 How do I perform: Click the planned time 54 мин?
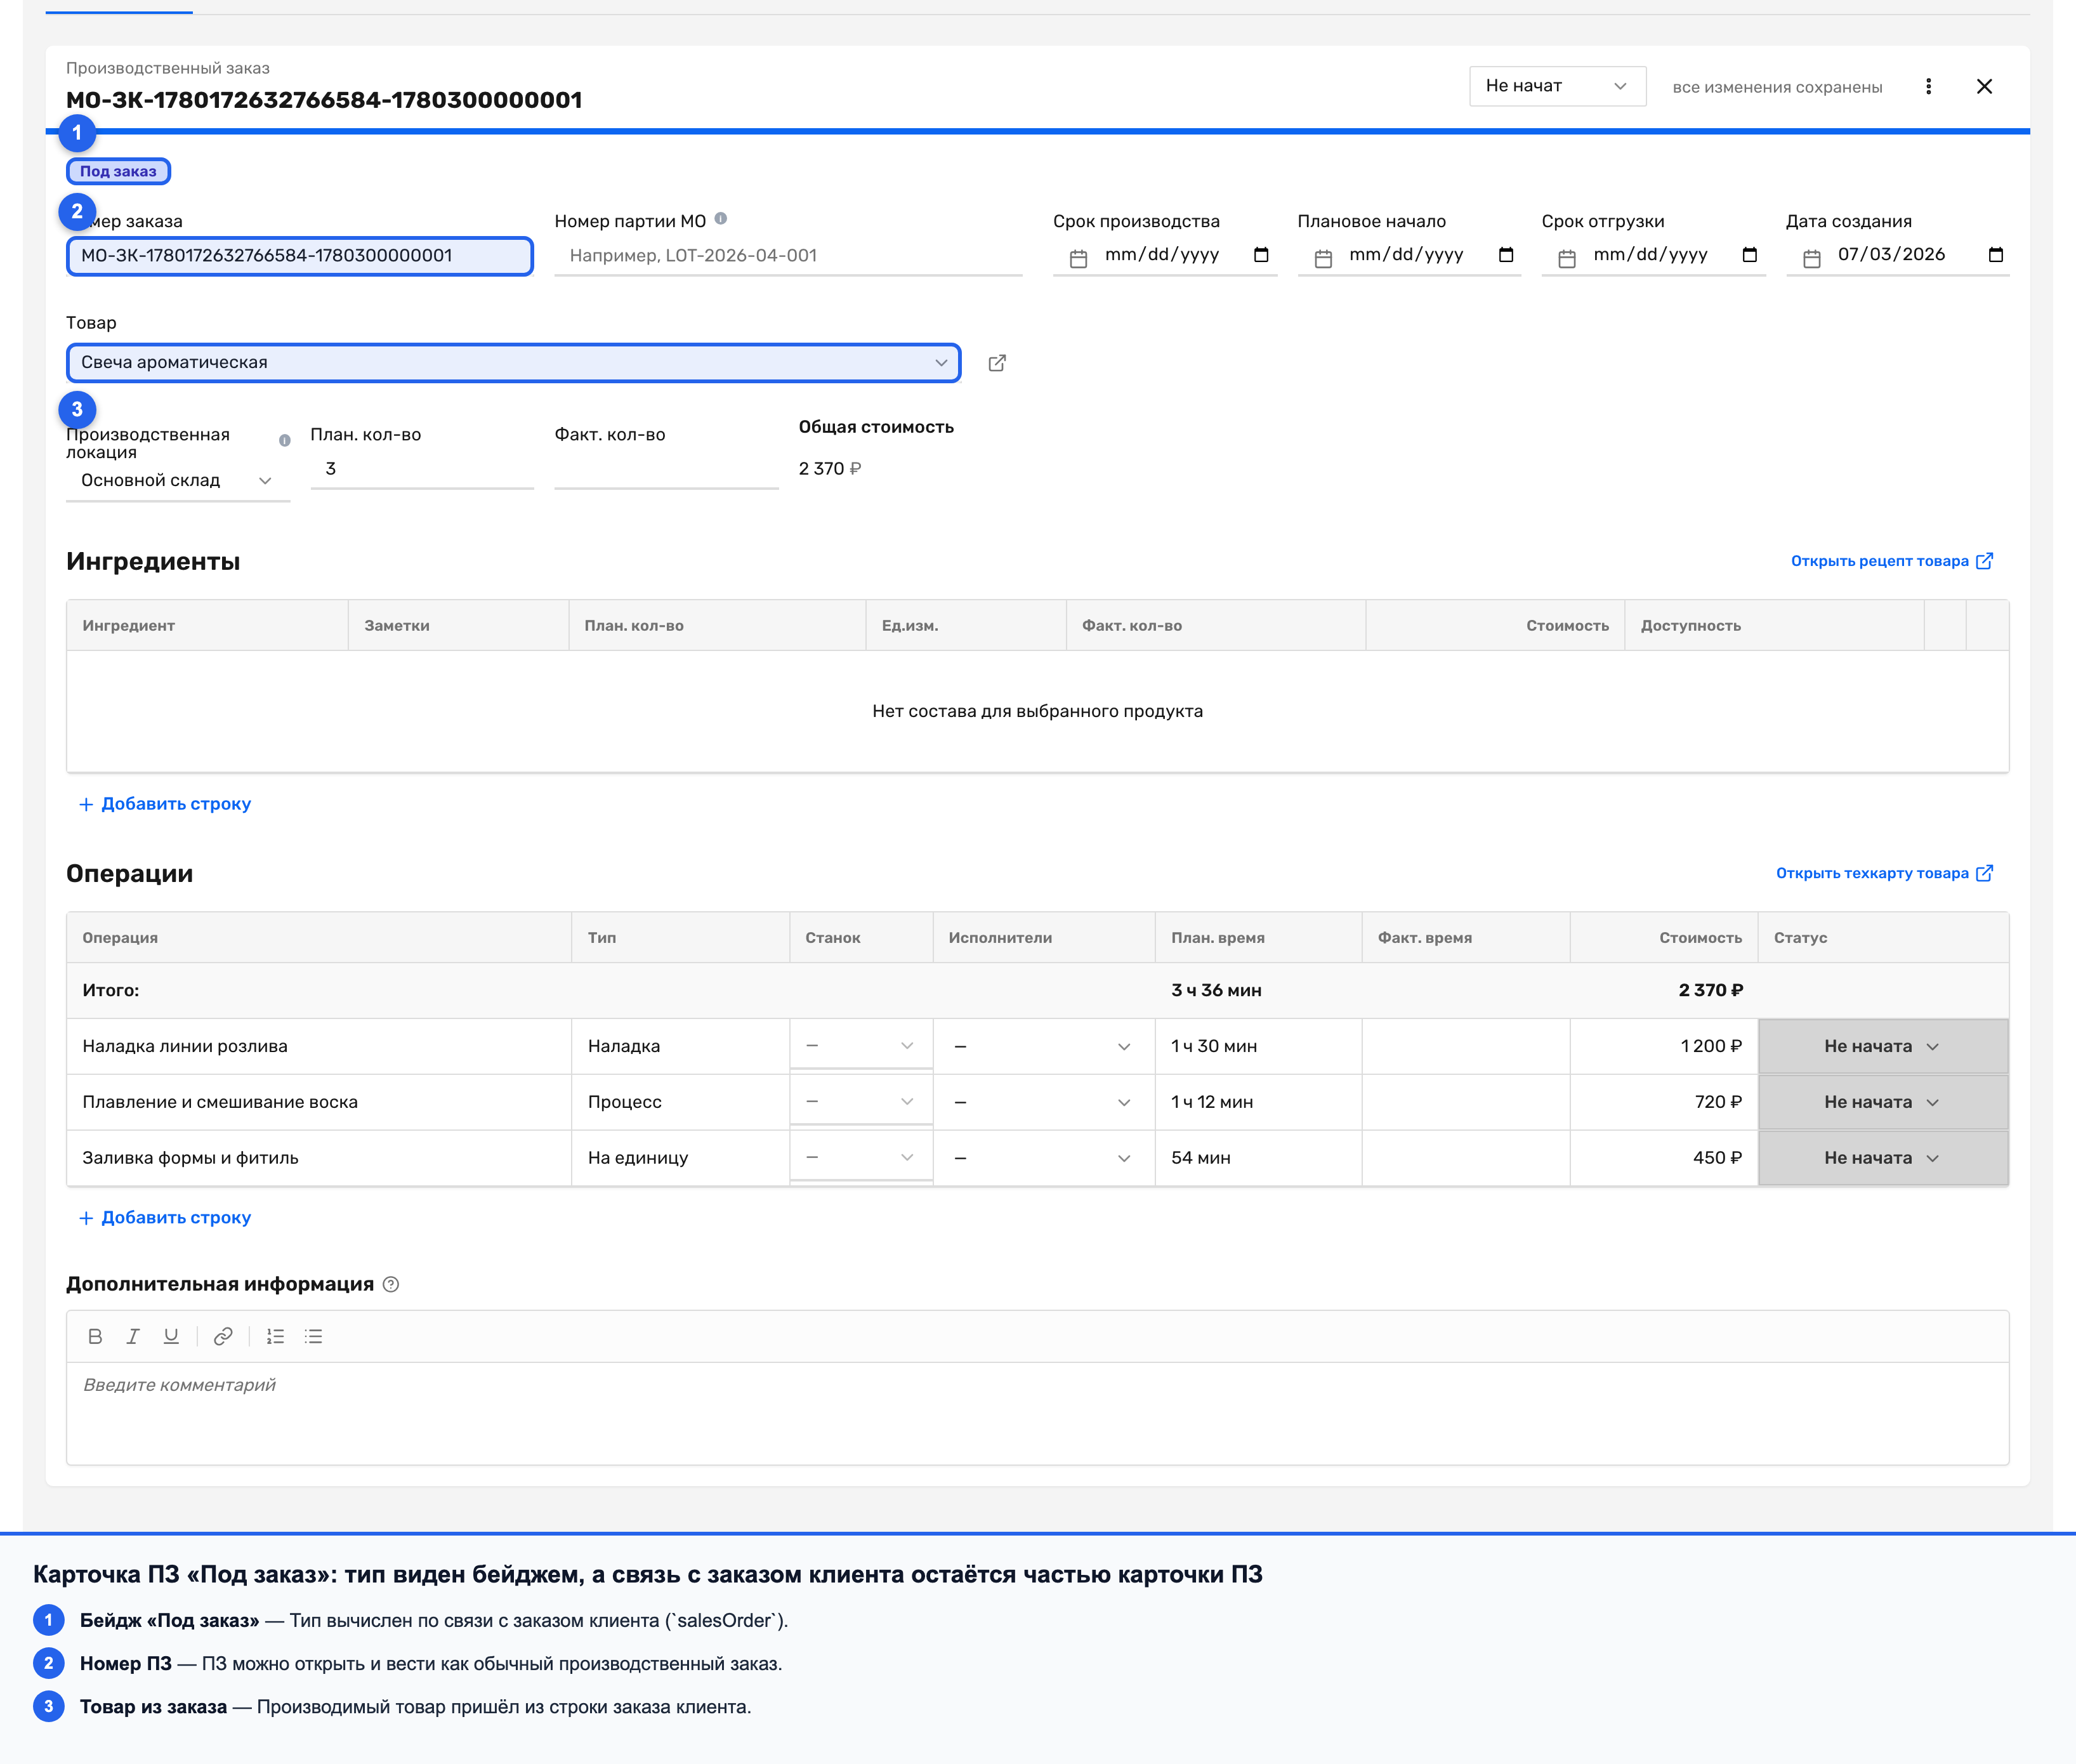(1201, 1159)
